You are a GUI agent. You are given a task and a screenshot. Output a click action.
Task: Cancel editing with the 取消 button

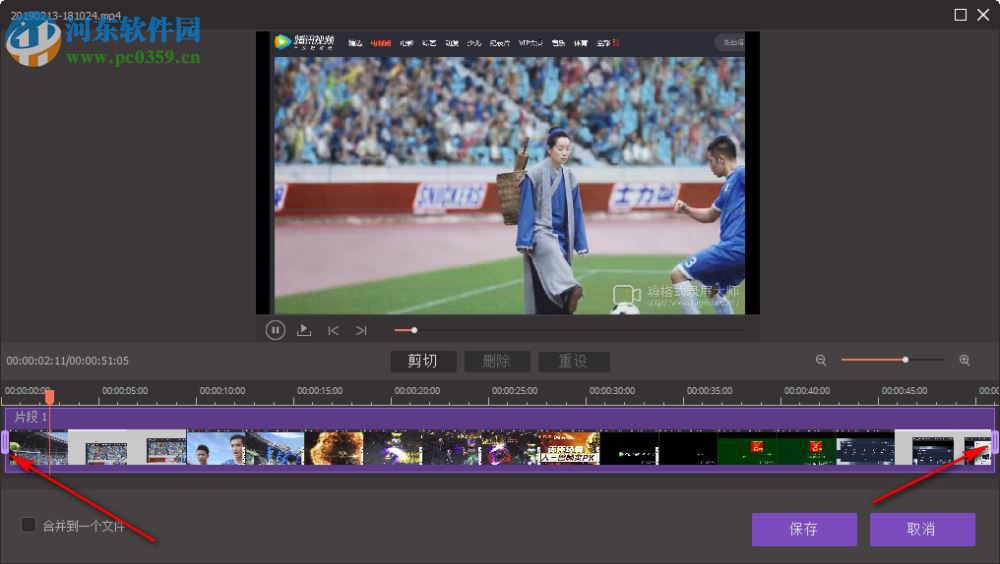(x=922, y=529)
